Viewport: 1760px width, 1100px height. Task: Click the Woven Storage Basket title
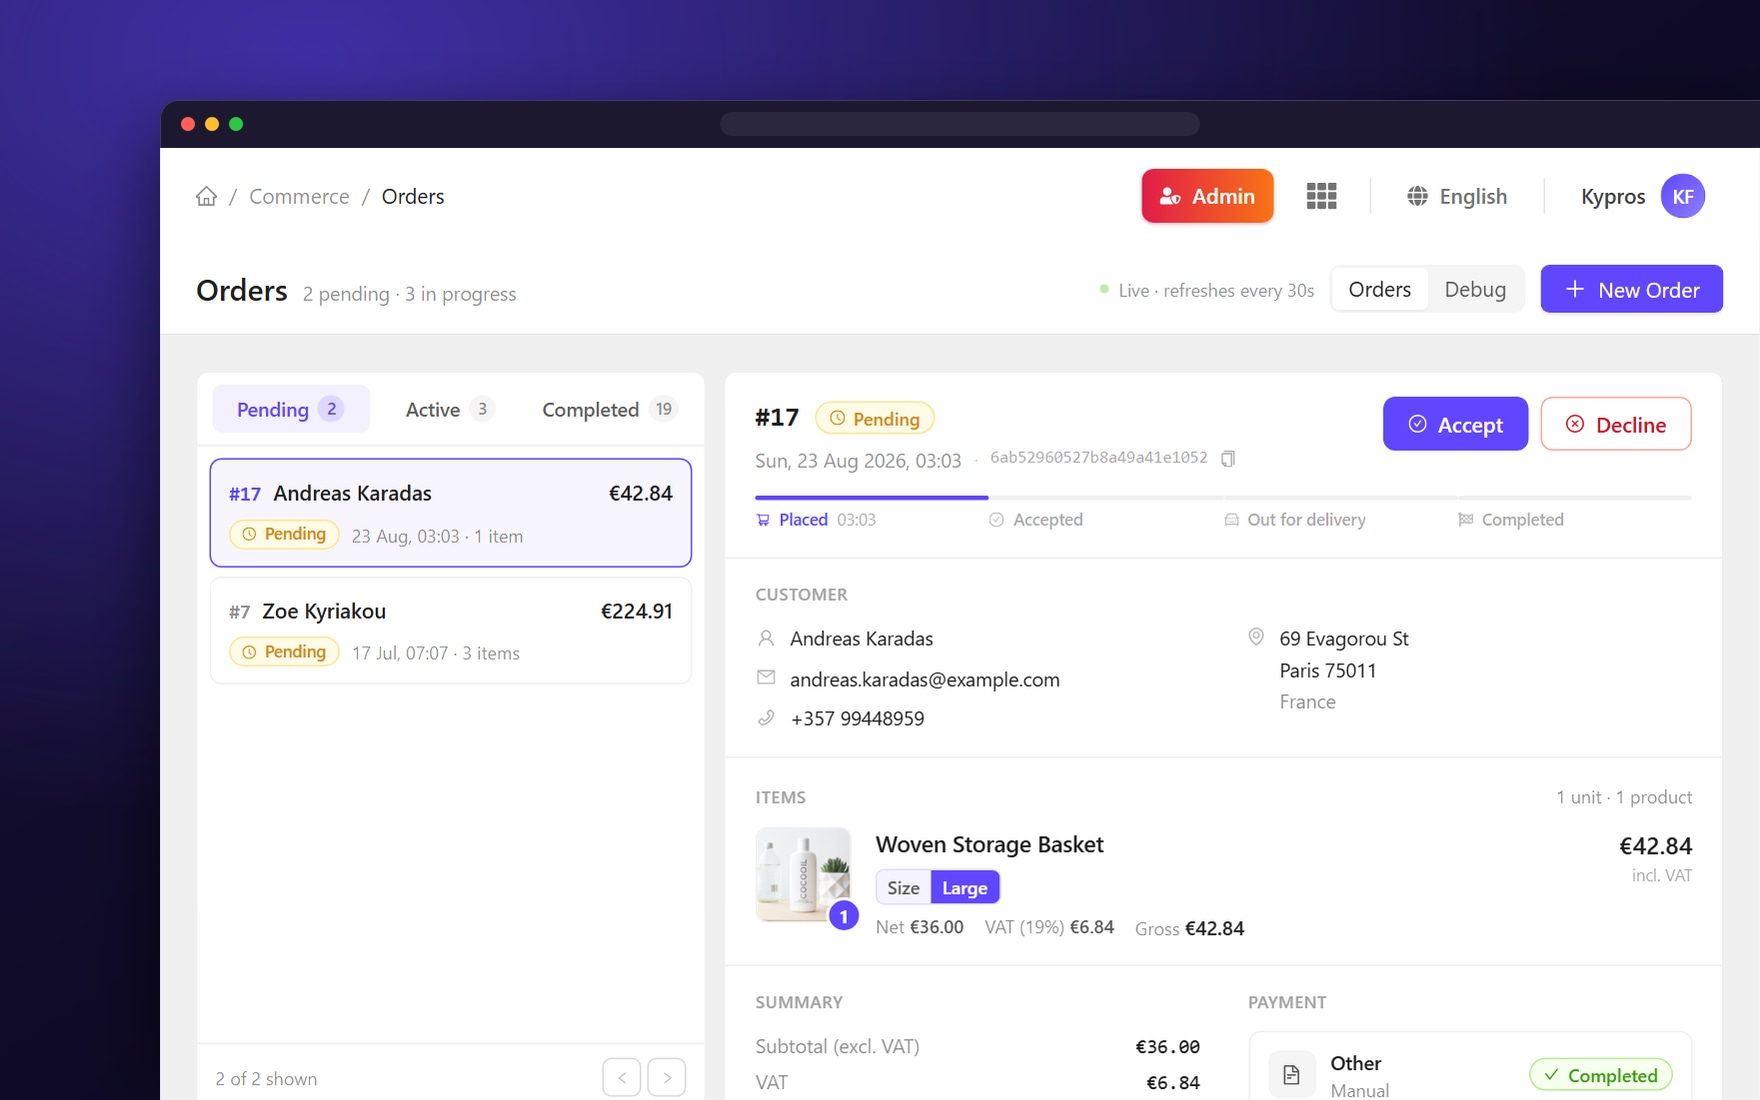click(x=989, y=844)
